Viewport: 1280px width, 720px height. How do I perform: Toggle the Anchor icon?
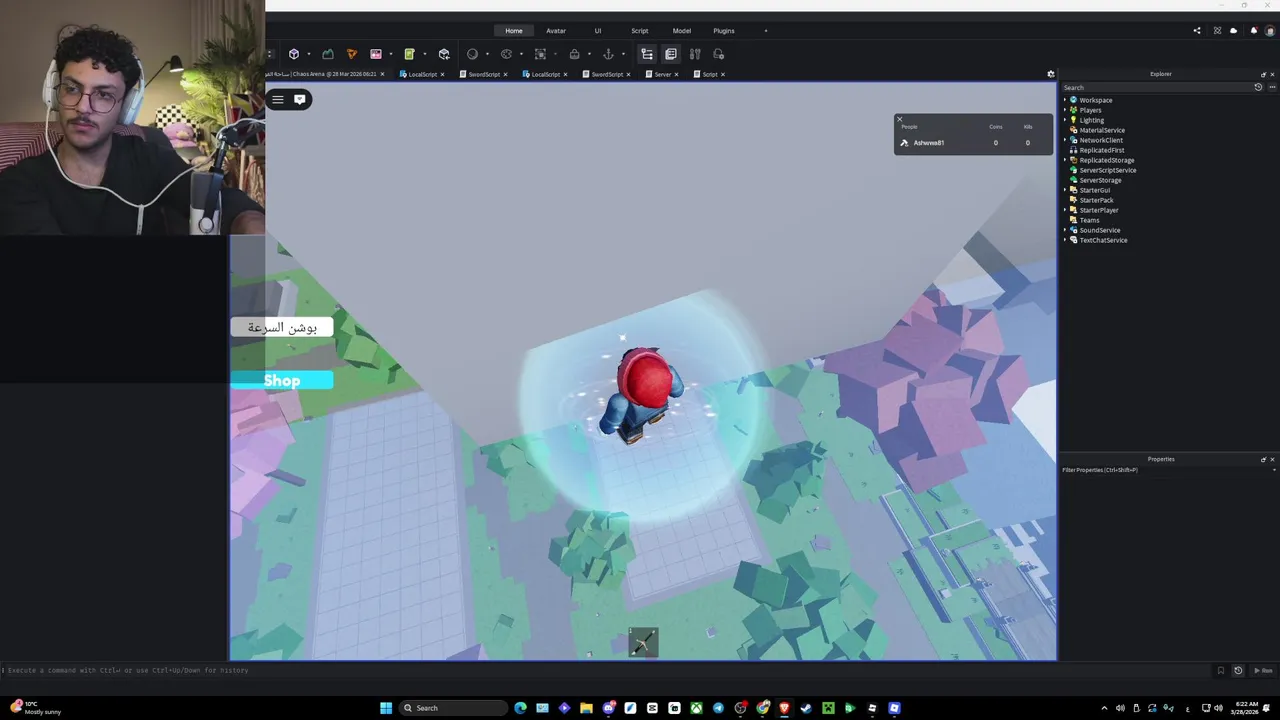608,54
